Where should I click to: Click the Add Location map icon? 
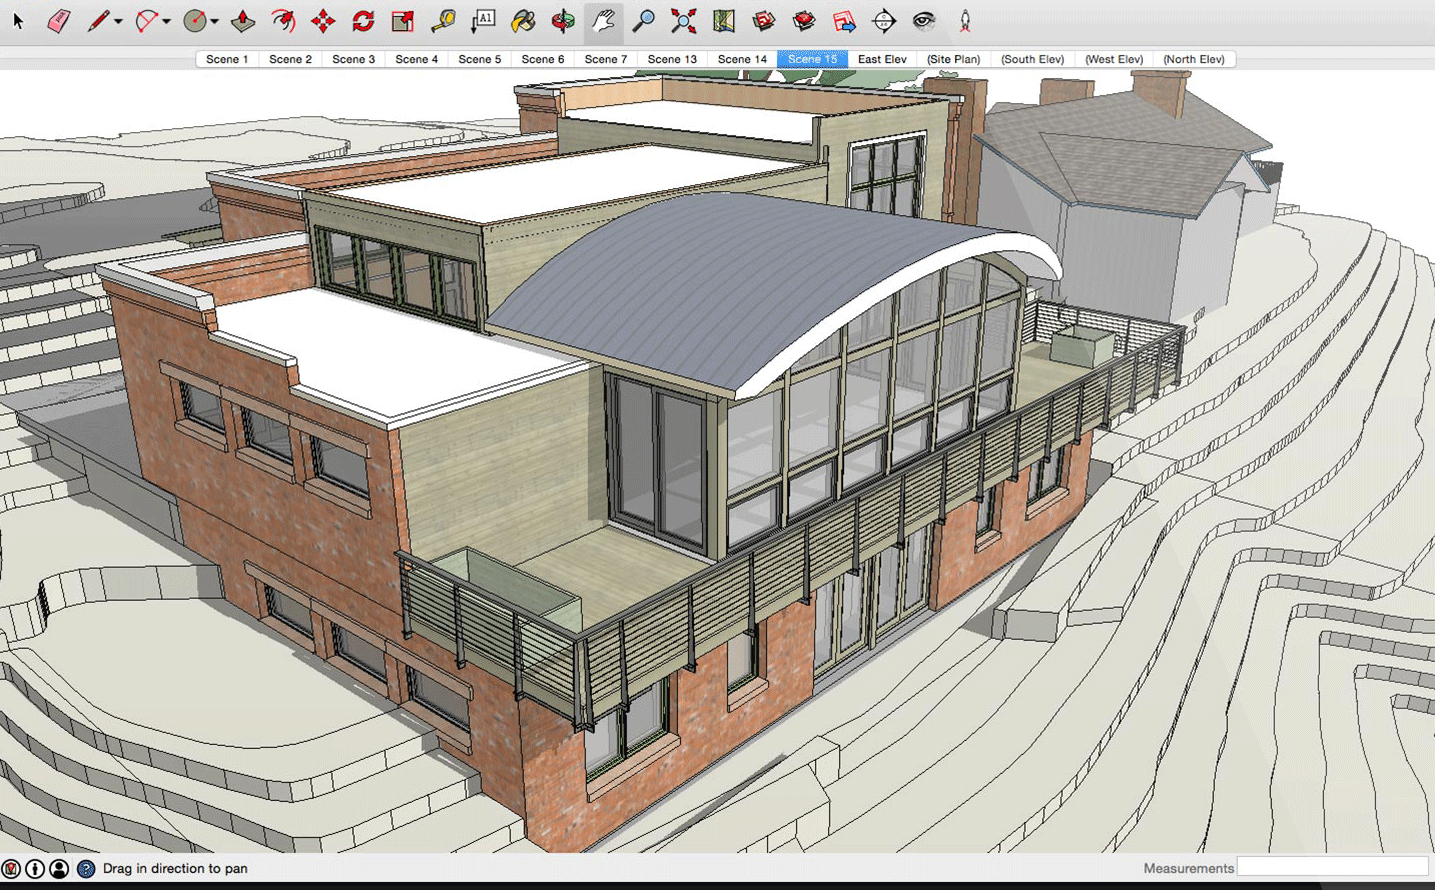(724, 20)
